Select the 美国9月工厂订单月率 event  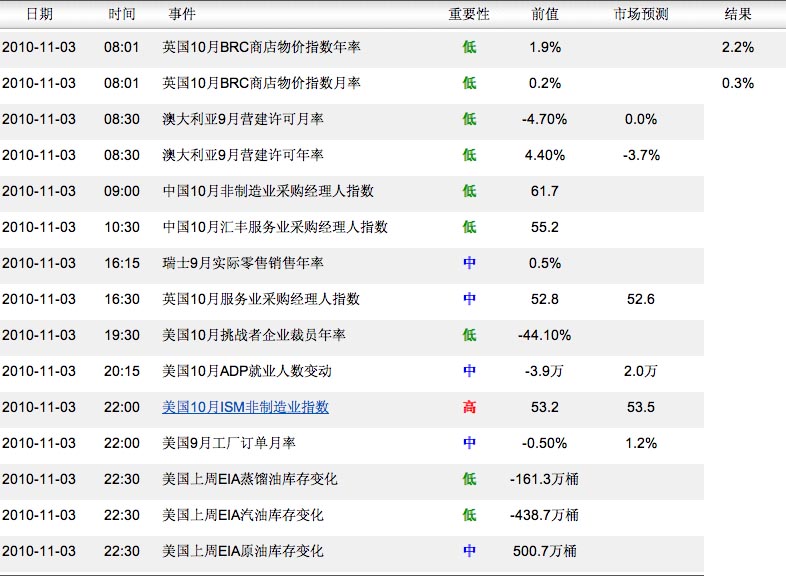click(x=229, y=443)
